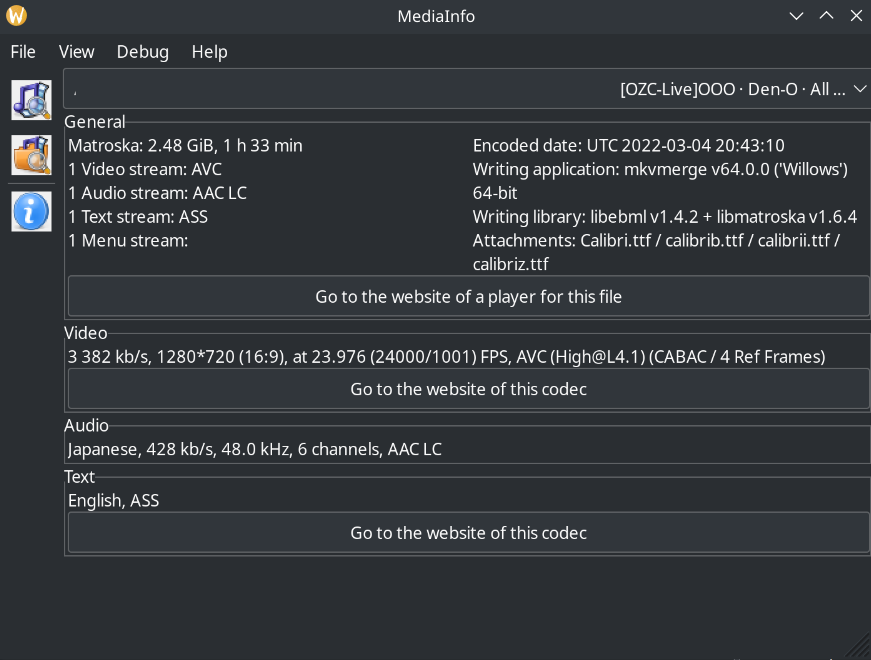
Task: Show the About dialog with the blue info icon
Action: [31, 211]
